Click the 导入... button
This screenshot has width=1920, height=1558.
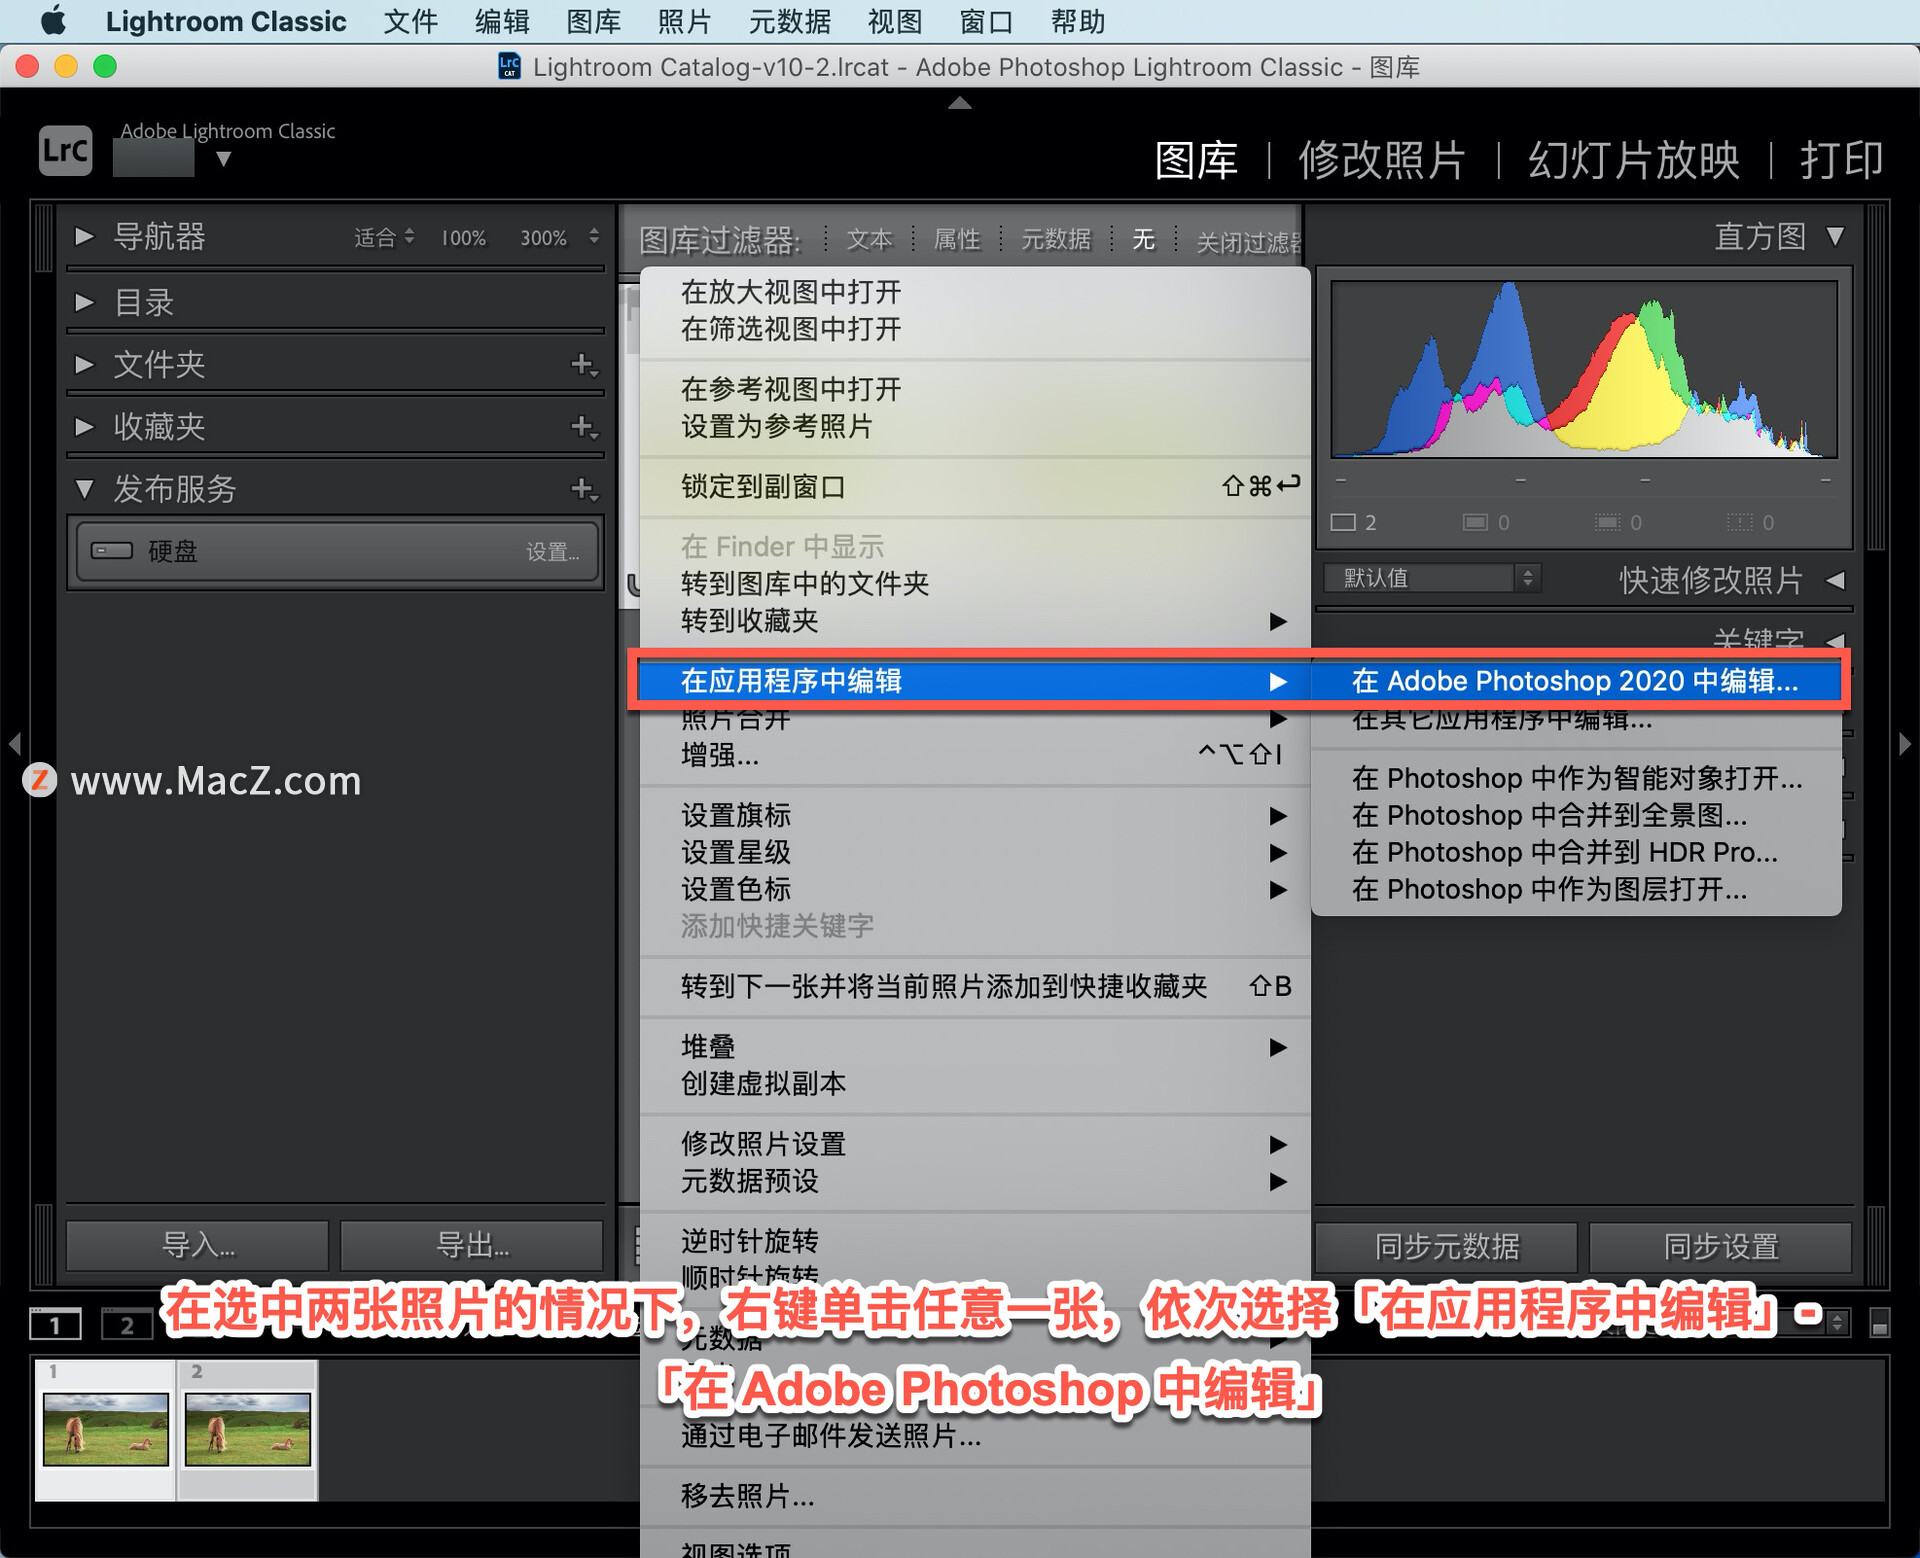pyautogui.click(x=198, y=1245)
